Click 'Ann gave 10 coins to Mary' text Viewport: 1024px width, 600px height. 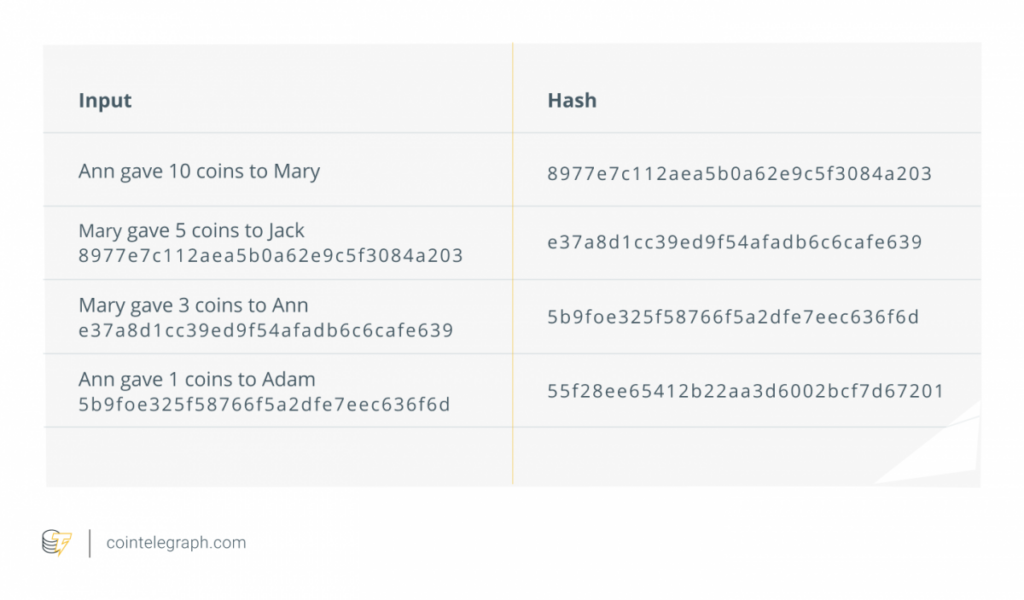click(199, 171)
